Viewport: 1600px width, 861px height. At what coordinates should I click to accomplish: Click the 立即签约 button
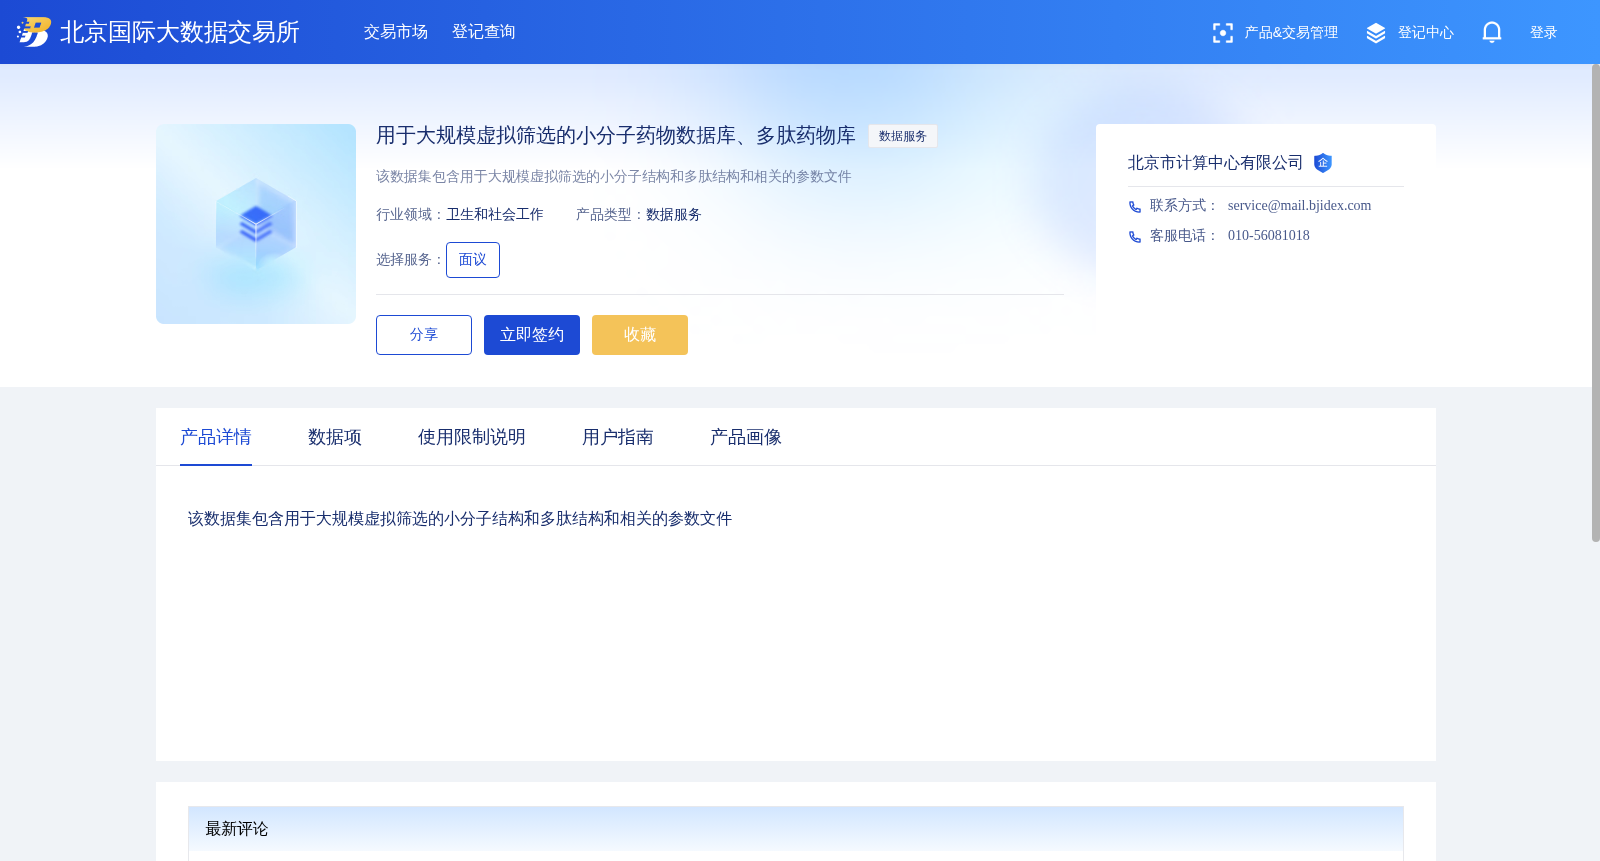[x=532, y=335]
